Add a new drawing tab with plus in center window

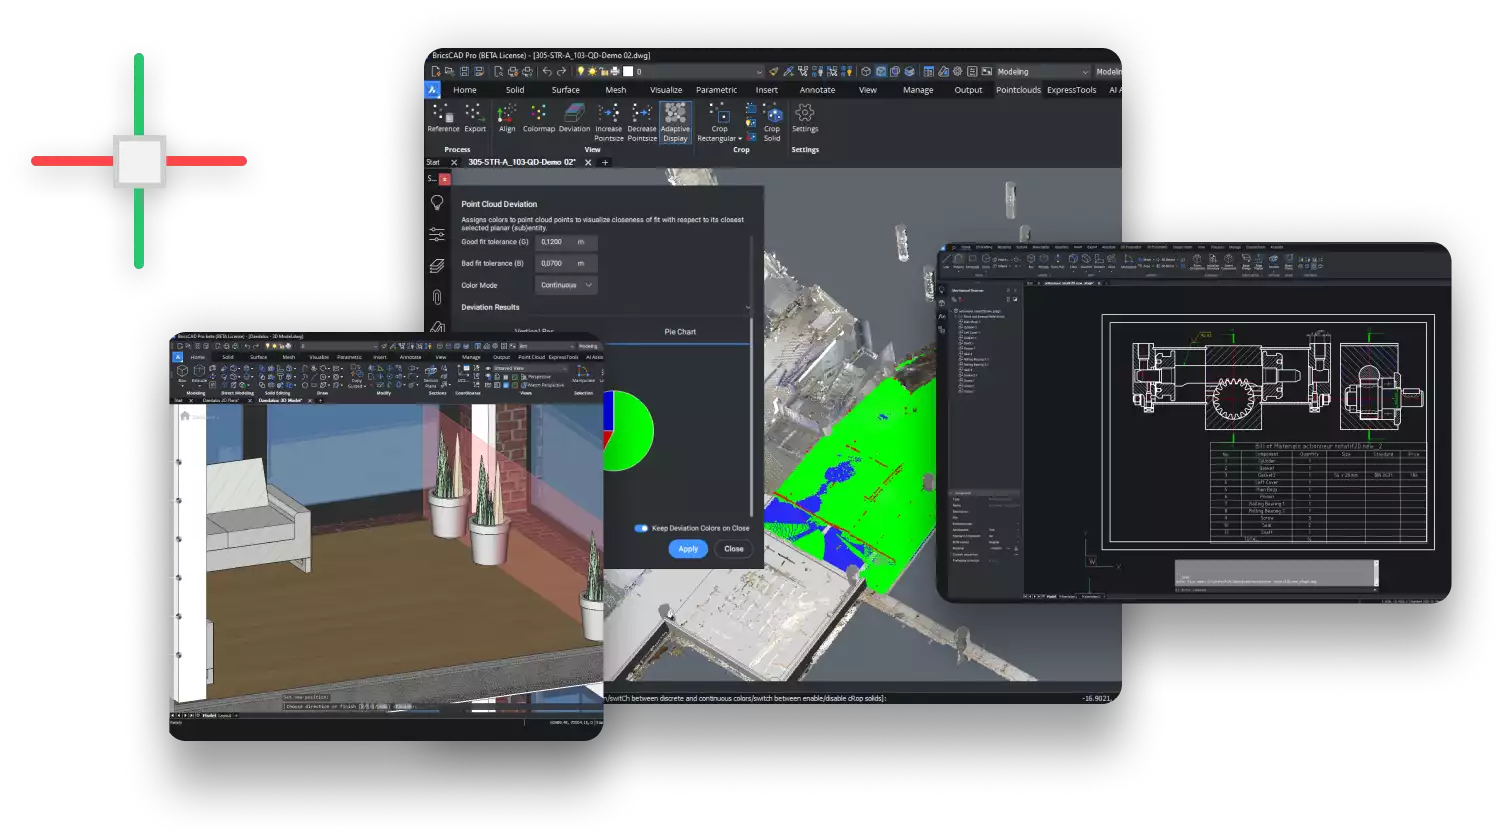[604, 162]
